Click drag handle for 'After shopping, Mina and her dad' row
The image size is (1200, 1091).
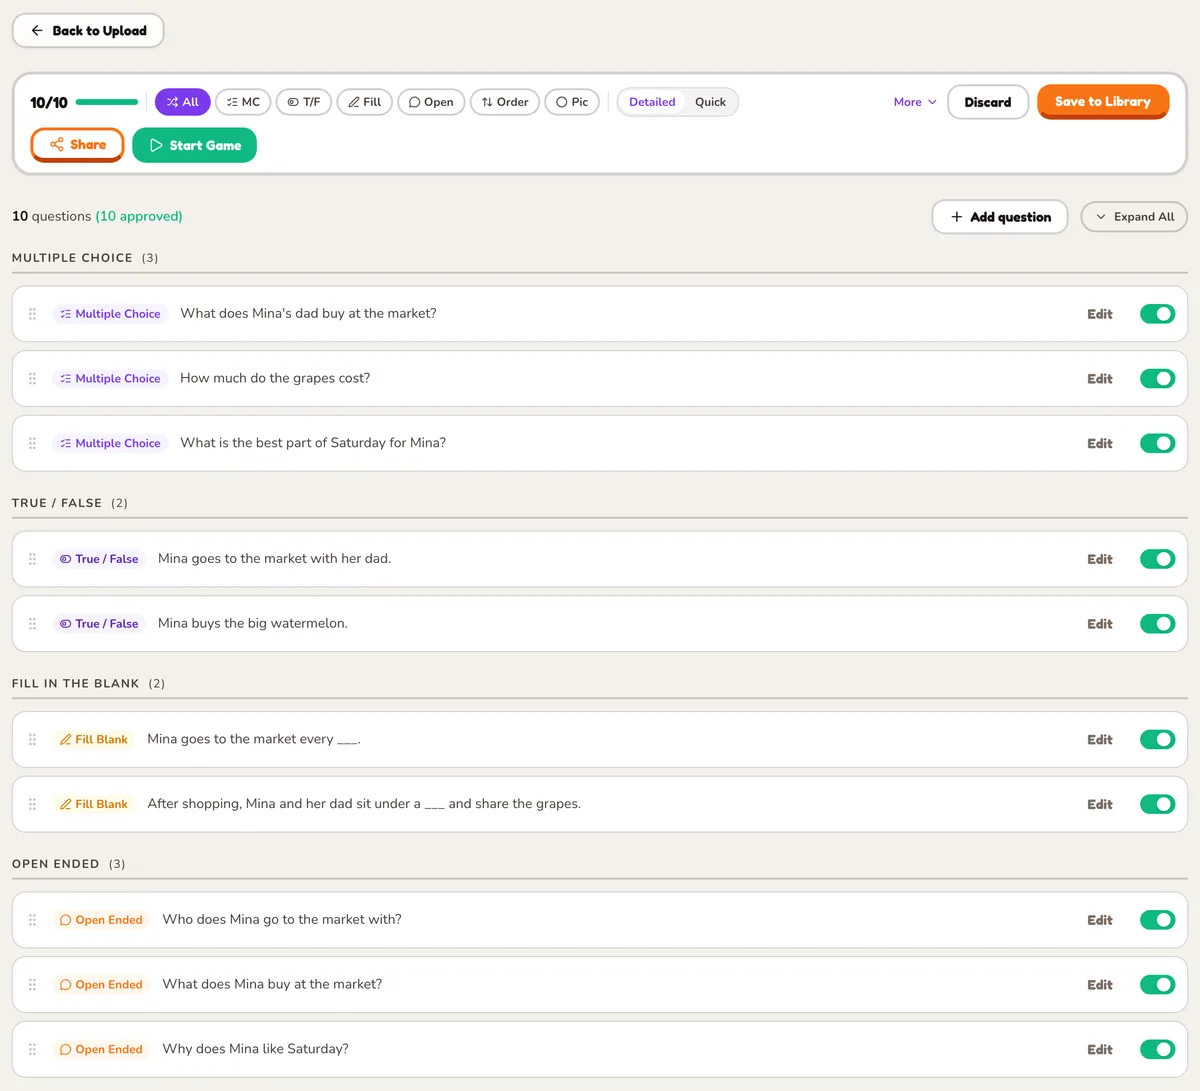coord(32,804)
